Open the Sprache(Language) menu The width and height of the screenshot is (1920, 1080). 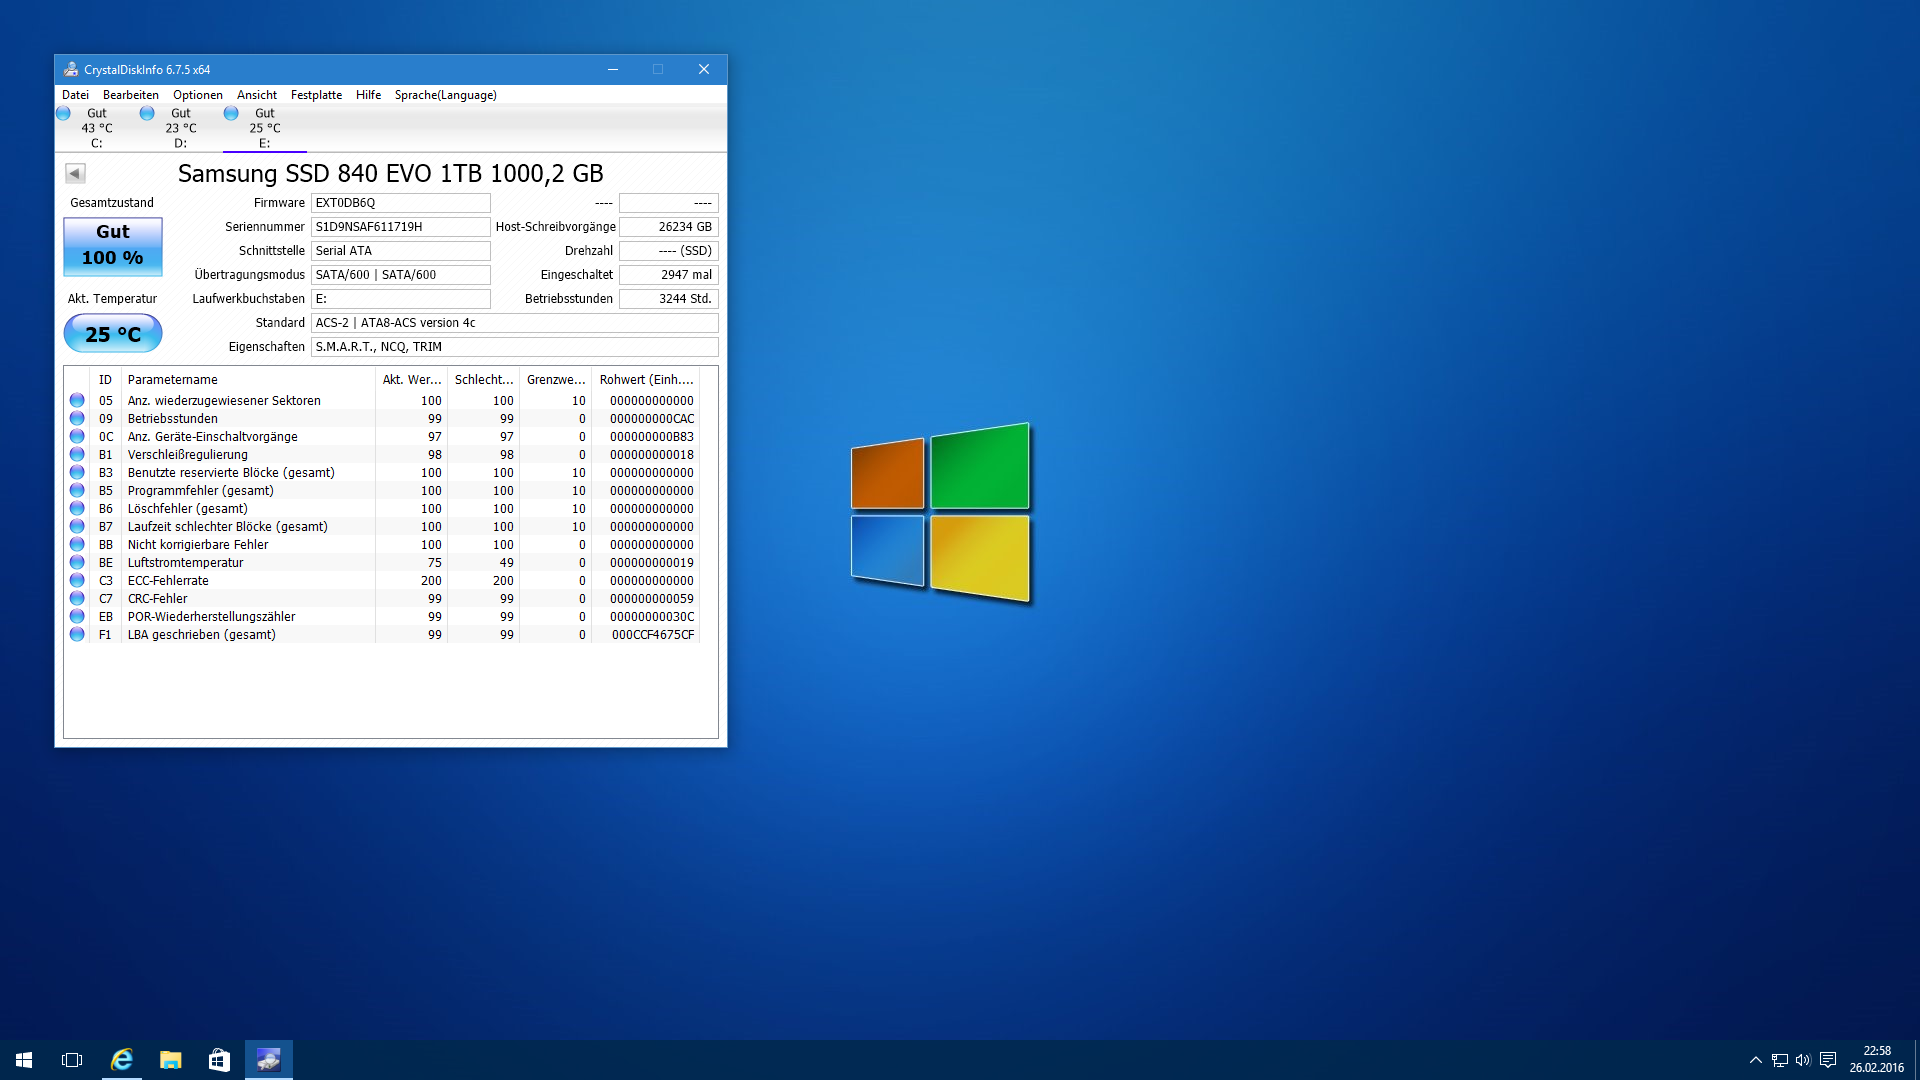click(x=445, y=95)
